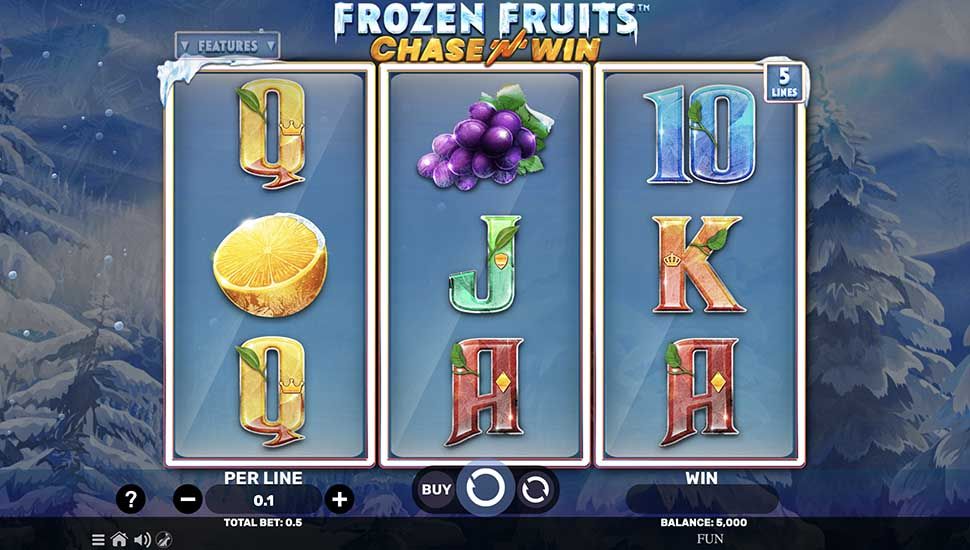Enable autoplay with the circular arrows icon

535,490
